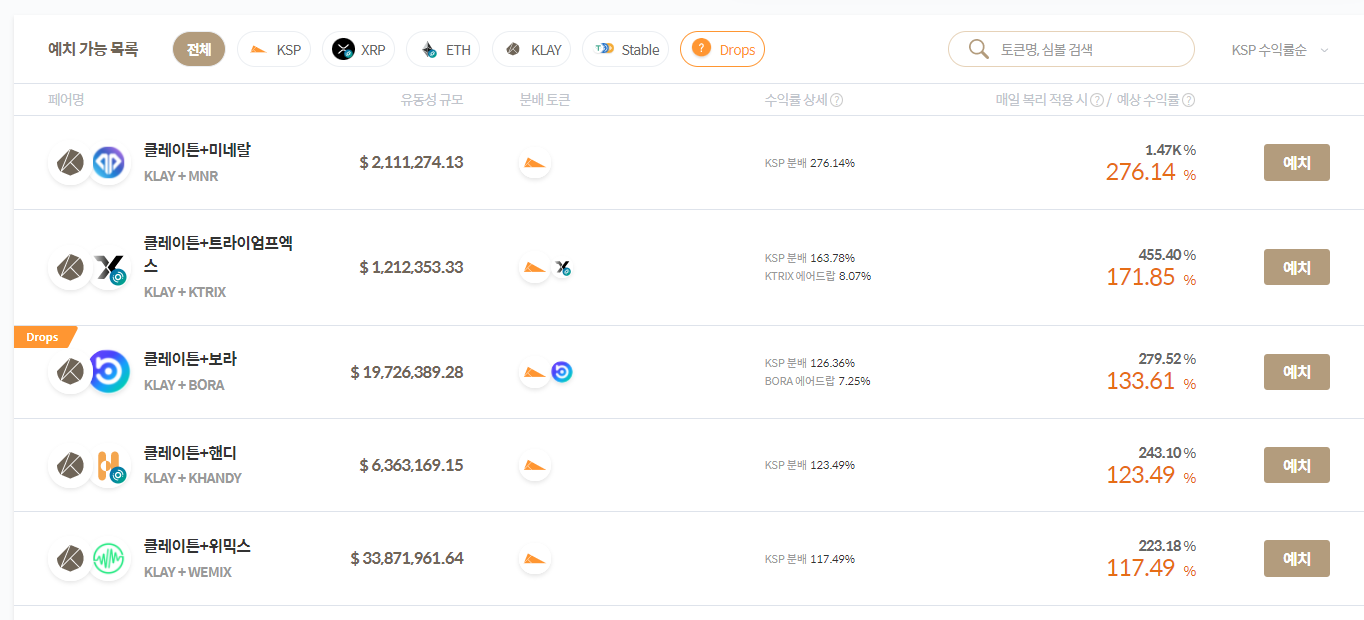Filter pools by KSP
This screenshot has width=1364, height=620.
pyautogui.click(x=274, y=49)
